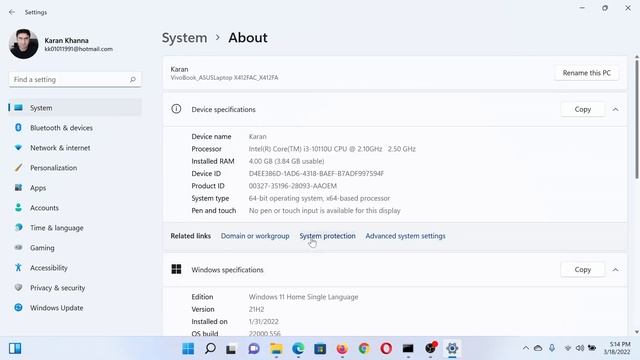The image size is (640, 360).
Task: Select the Product ID value 00327-35196-28093-AAOEM
Action: click(x=293, y=186)
